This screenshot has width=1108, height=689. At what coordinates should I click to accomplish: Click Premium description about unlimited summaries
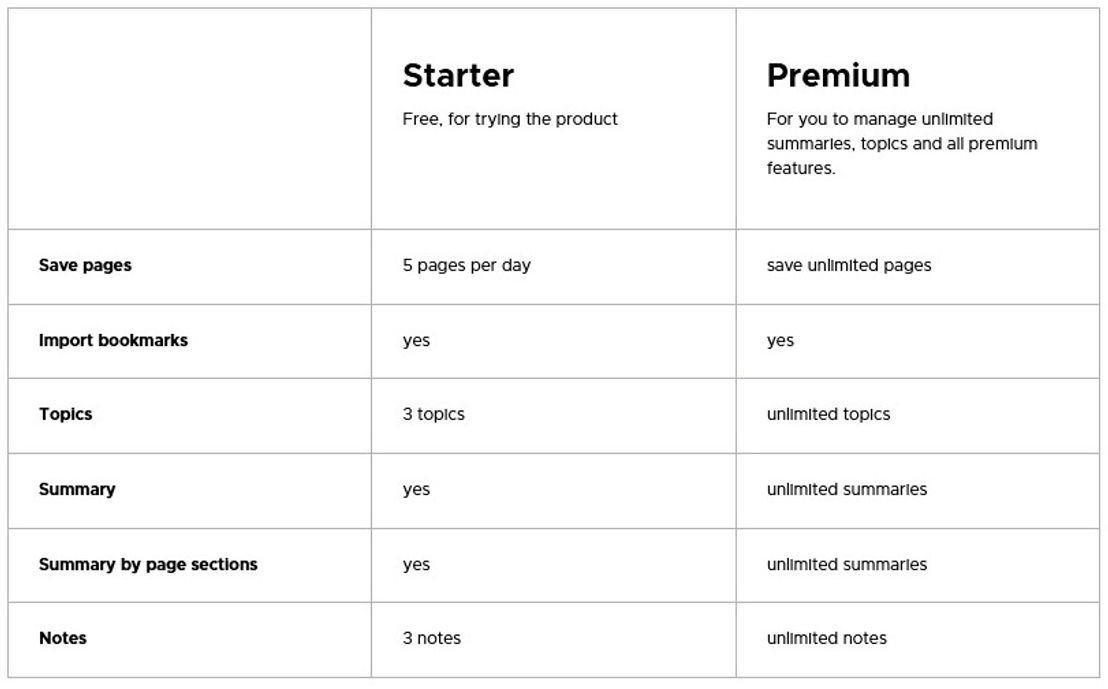[x=902, y=143]
